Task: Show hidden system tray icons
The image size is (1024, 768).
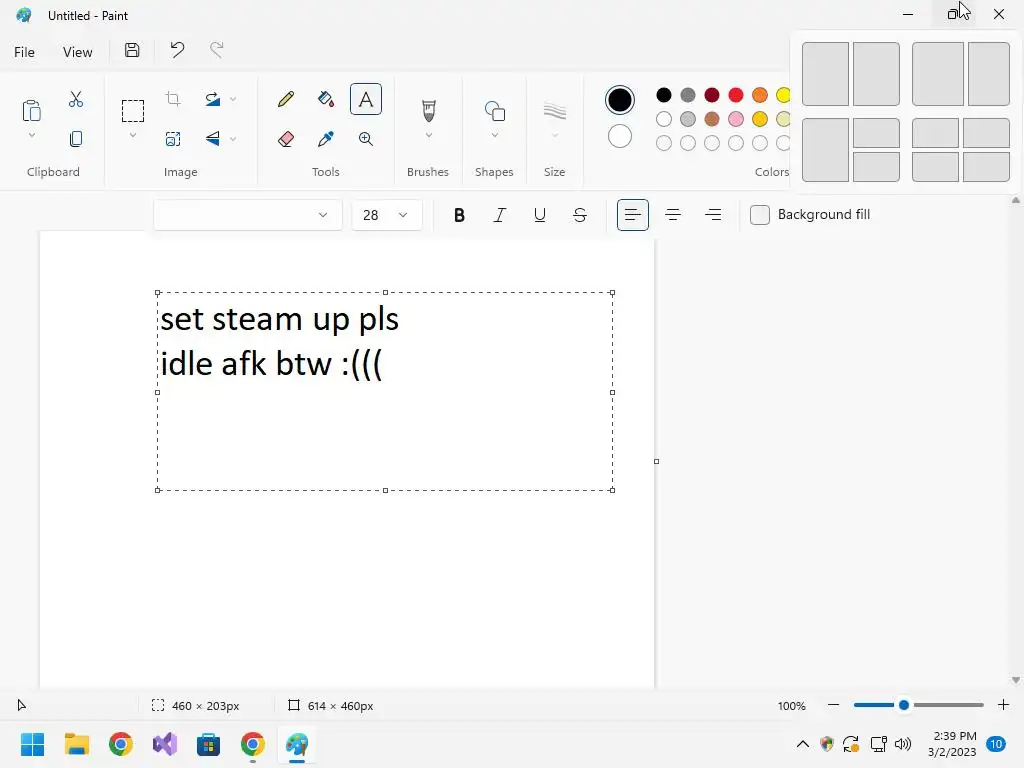Action: pos(803,744)
